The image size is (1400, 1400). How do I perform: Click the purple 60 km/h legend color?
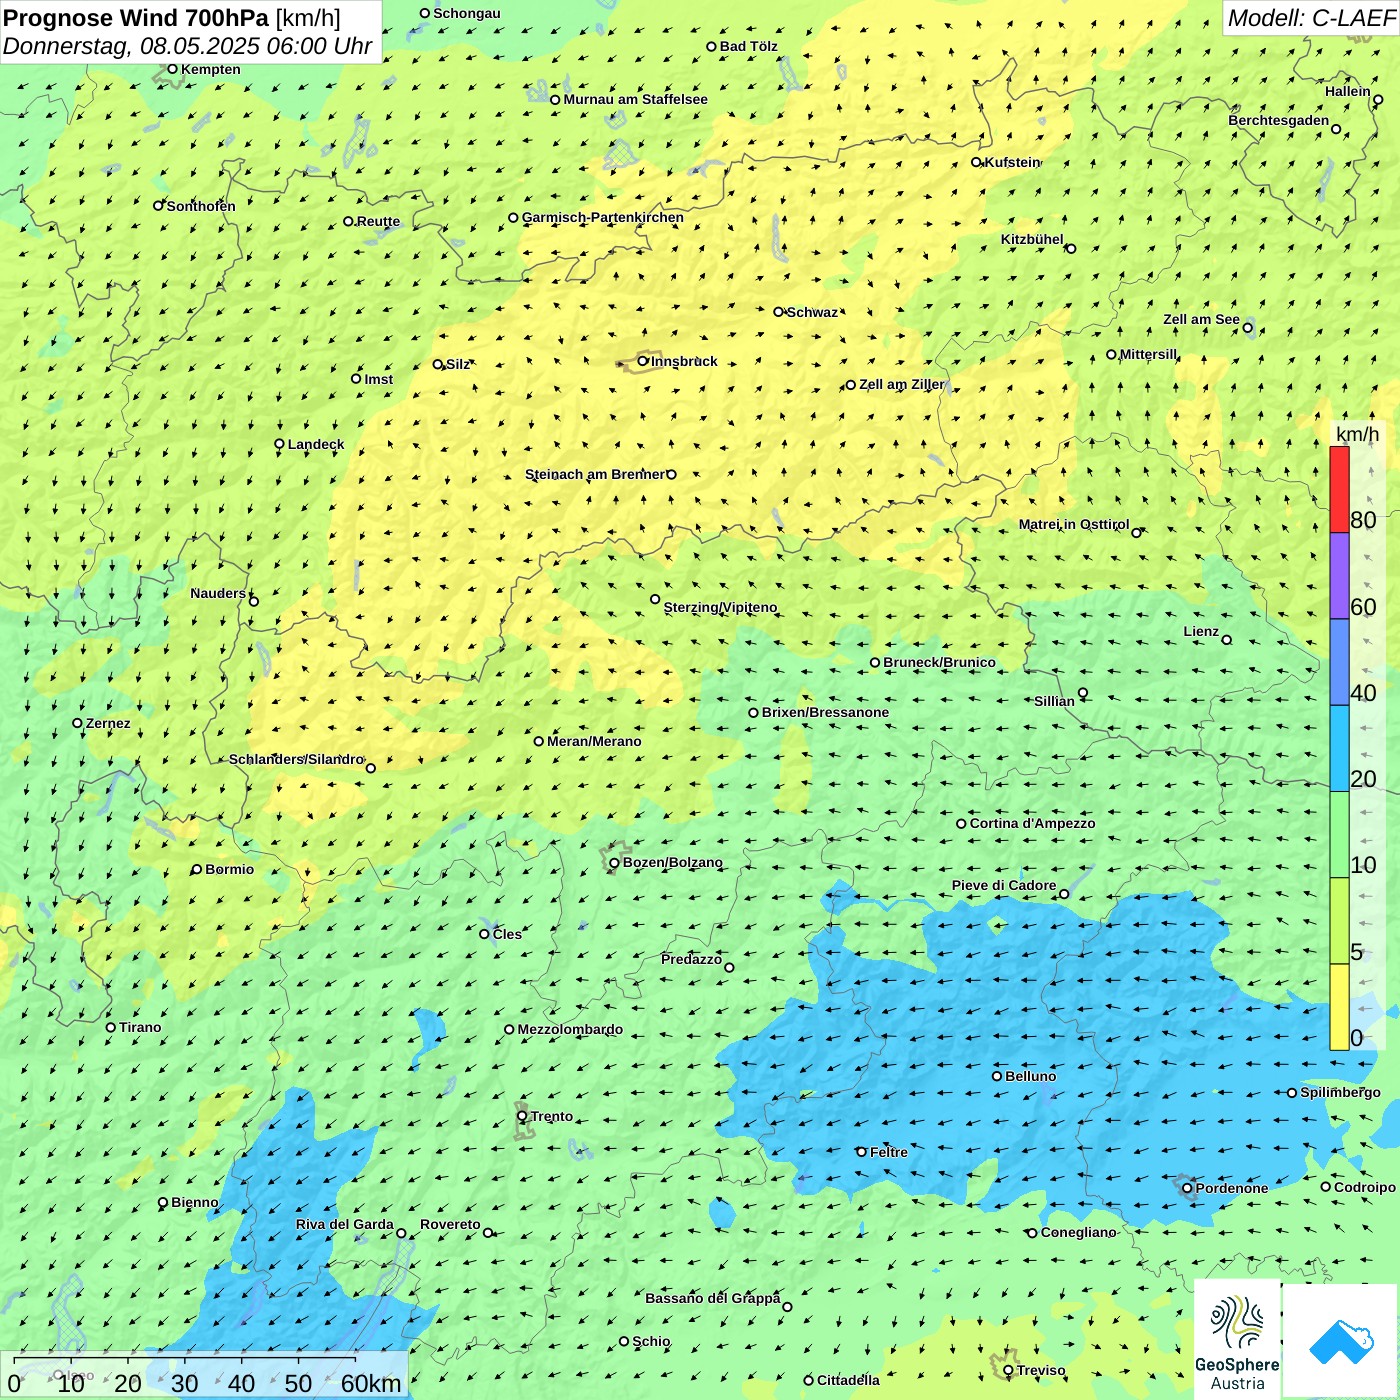tap(1339, 576)
